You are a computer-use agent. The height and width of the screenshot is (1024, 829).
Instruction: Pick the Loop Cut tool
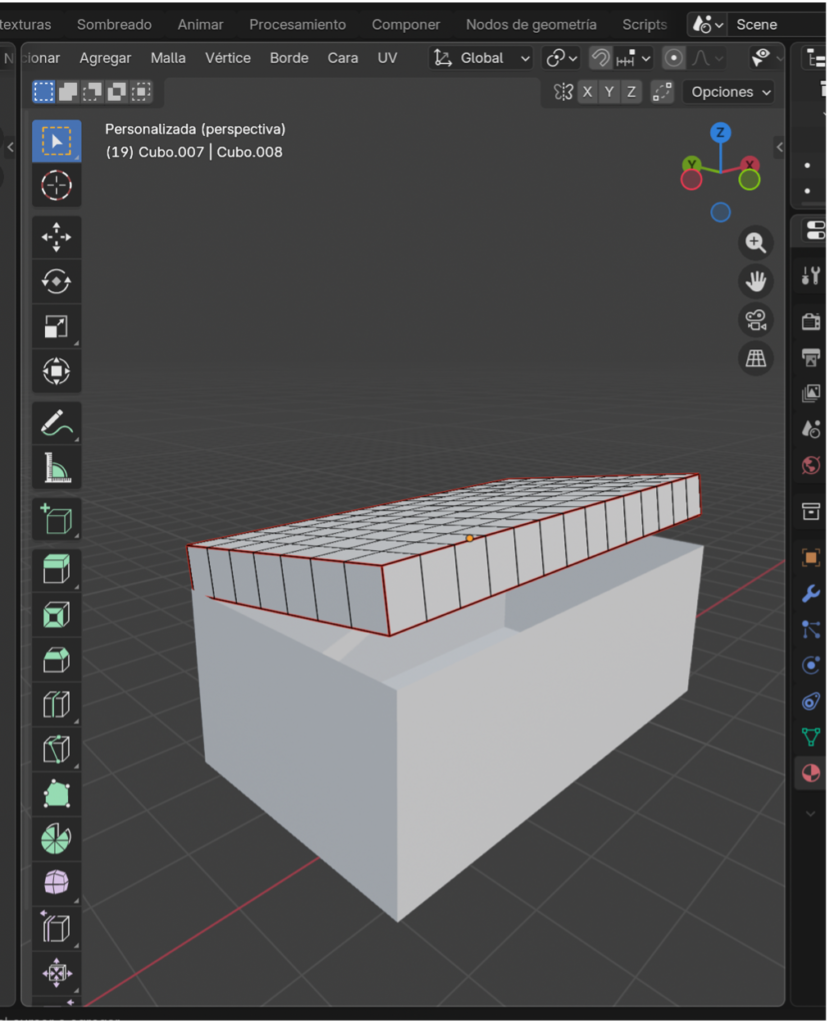(x=56, y=705)
